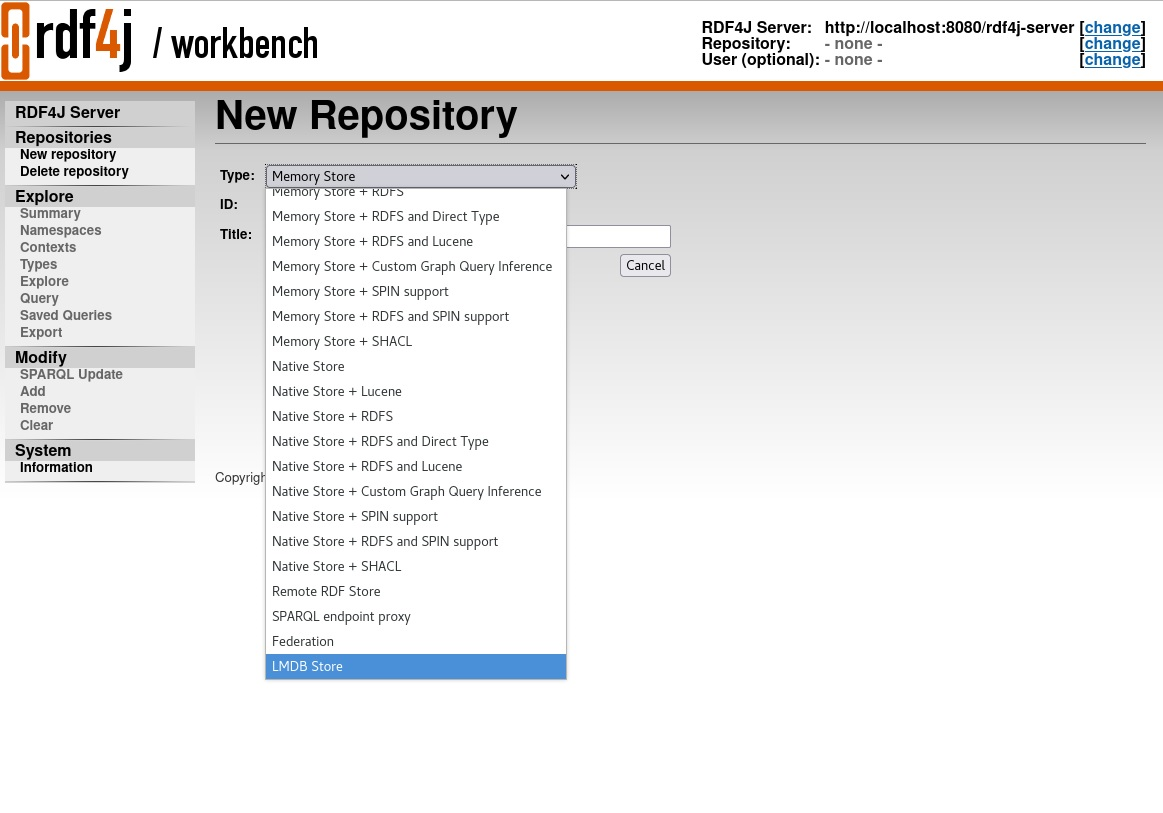The height and width of the screenshot is (813, 1163).
Task: Select LMDB Store option
Action: [x=415, y=666]
